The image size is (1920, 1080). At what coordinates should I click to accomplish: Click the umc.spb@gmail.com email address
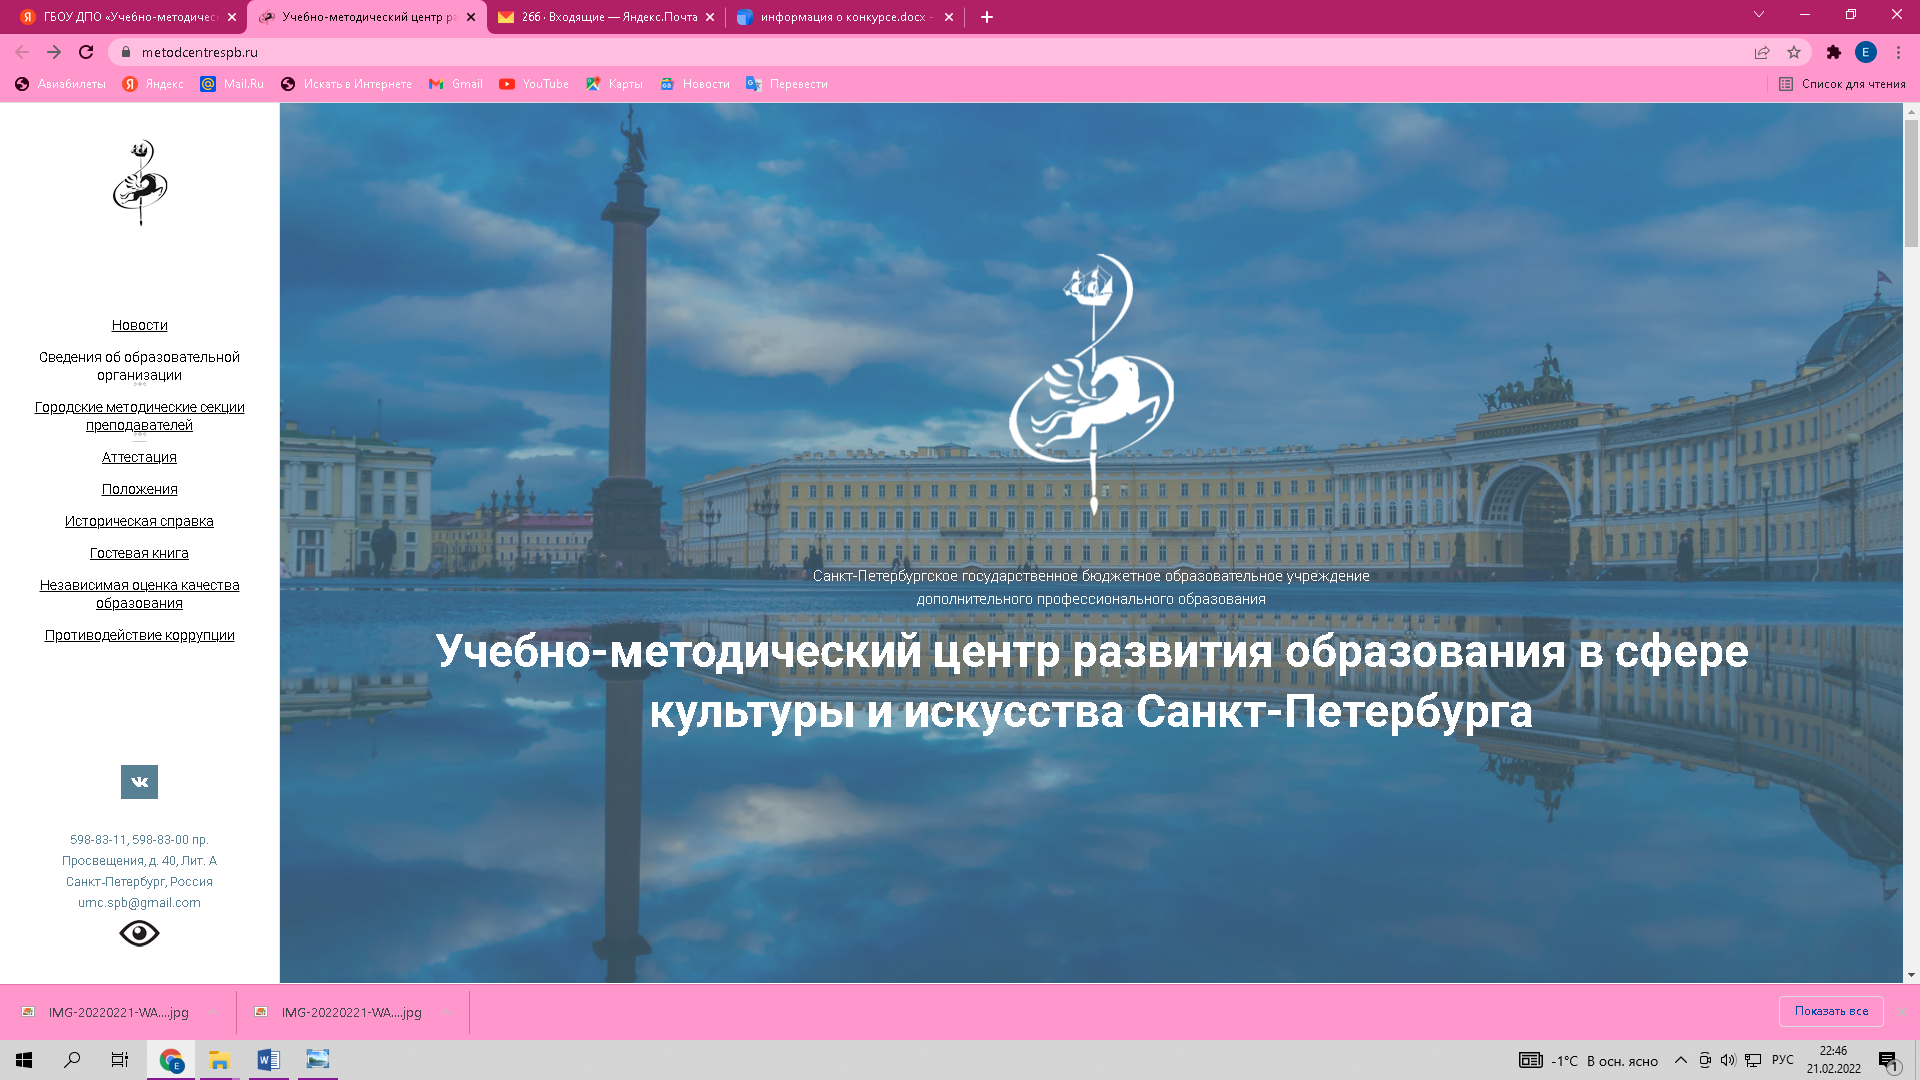(139, 902)
